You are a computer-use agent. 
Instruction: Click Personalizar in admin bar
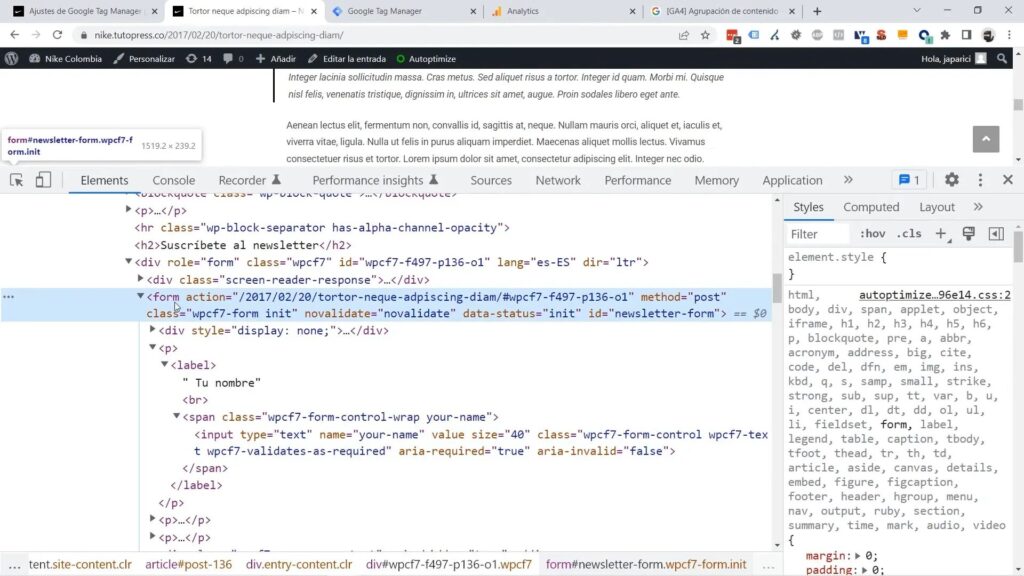click(x=144, y=59)
